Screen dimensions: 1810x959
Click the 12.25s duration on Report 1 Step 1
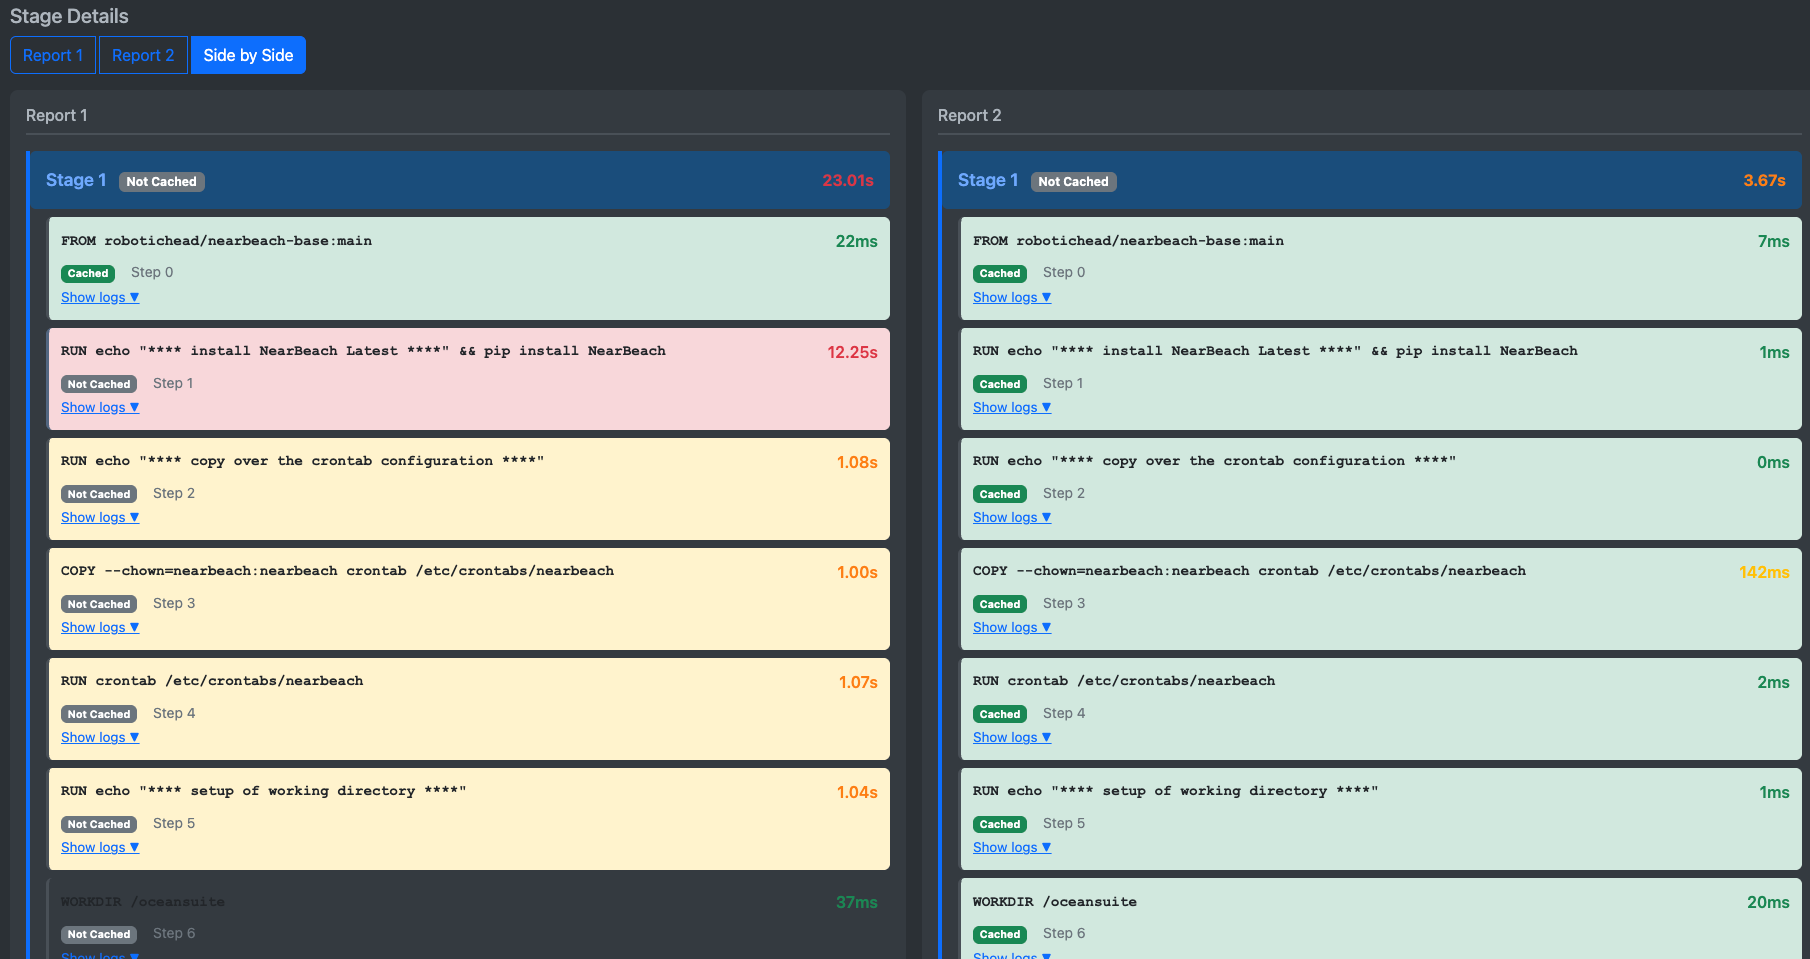pos(852,352)
